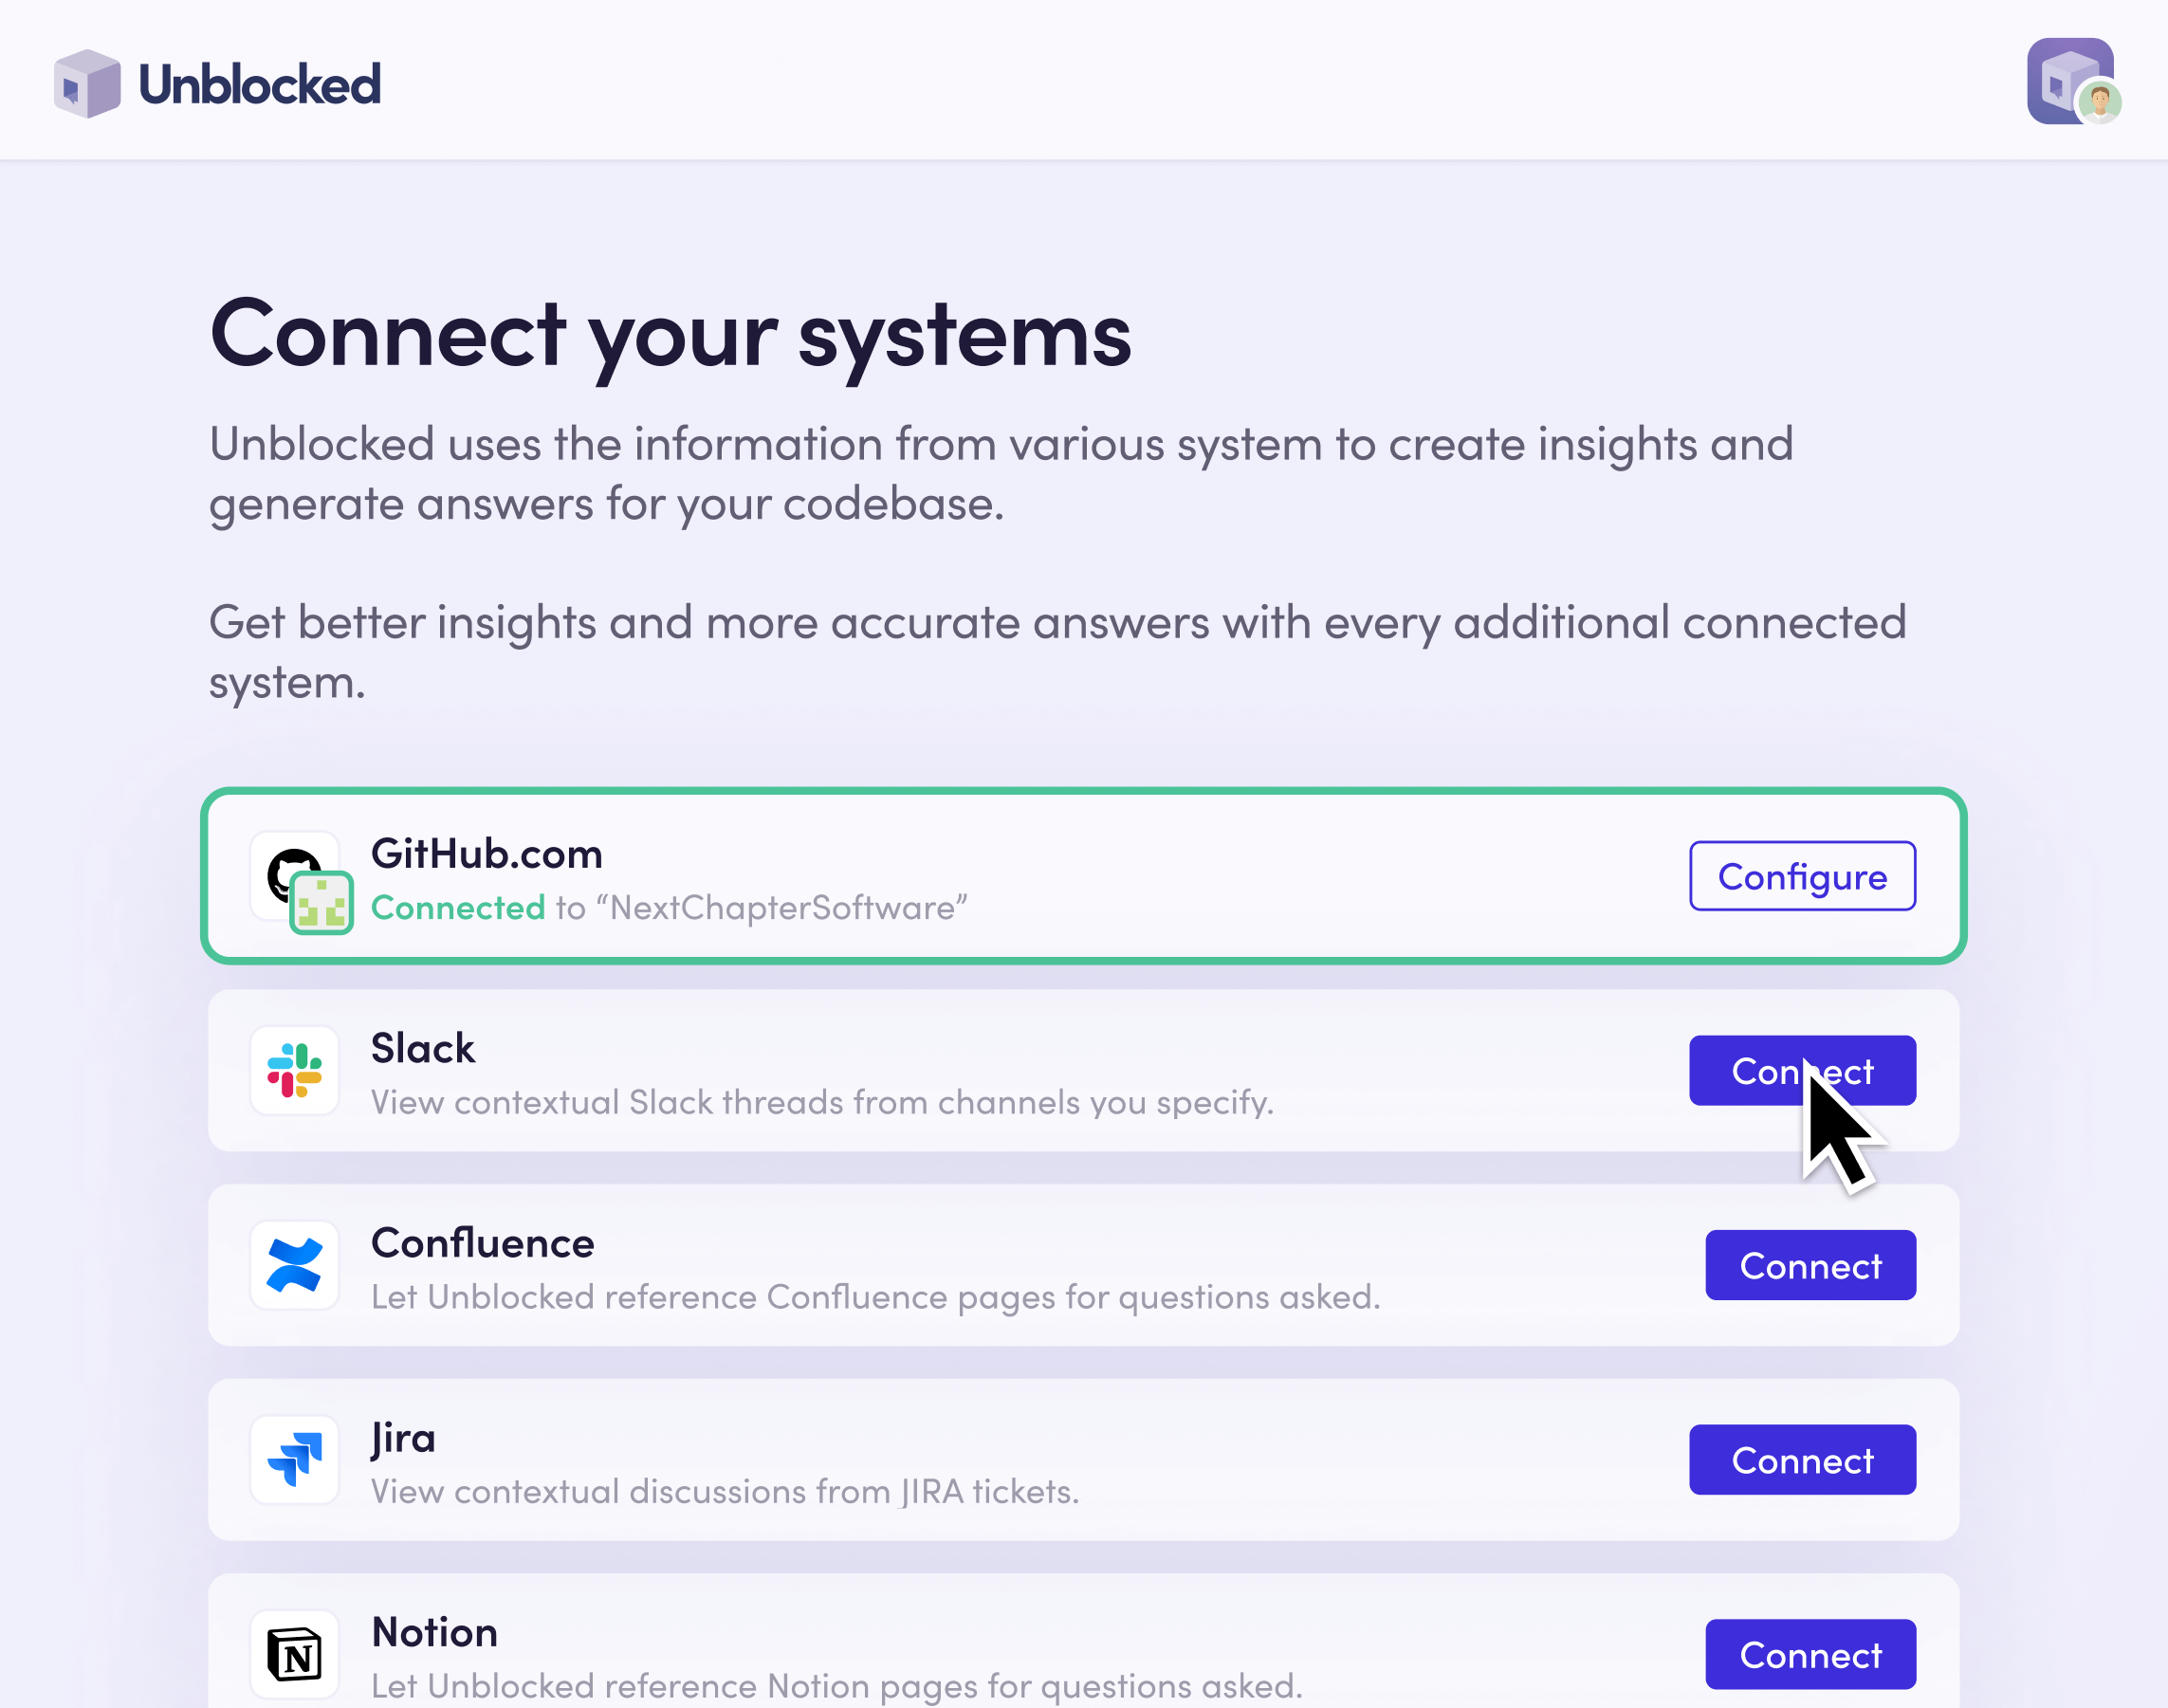Connect the Confluence integration
The height and width of the screenshot is (1708, 2168).
[x=1810, y=1265]
